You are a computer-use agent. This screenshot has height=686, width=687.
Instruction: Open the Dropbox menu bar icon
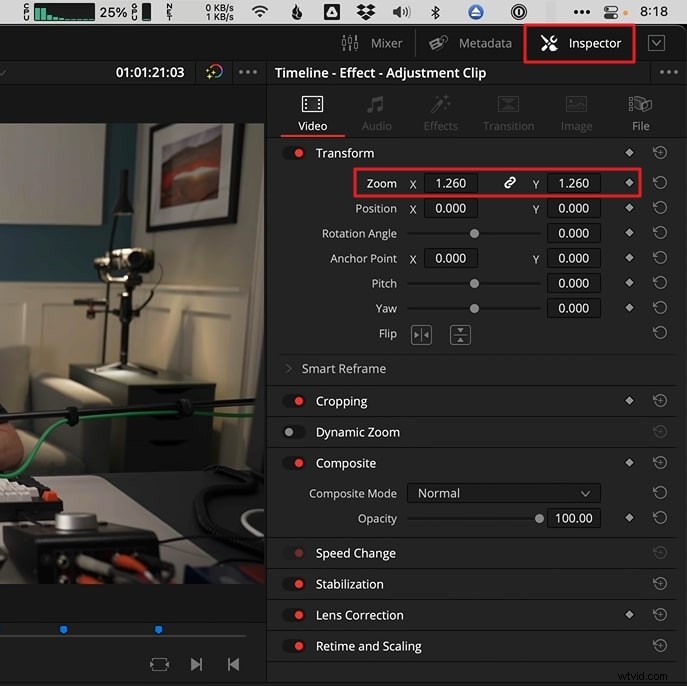pos(365,12)
